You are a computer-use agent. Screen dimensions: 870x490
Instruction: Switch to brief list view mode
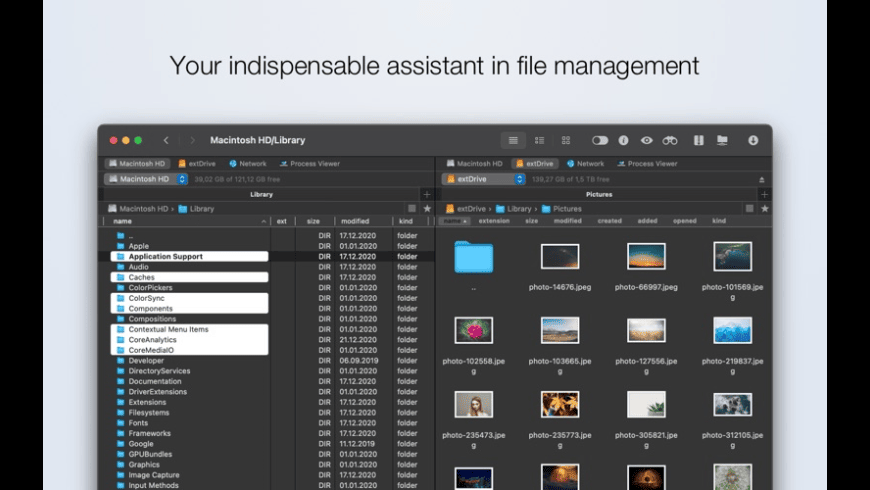(x=539, y=140)
